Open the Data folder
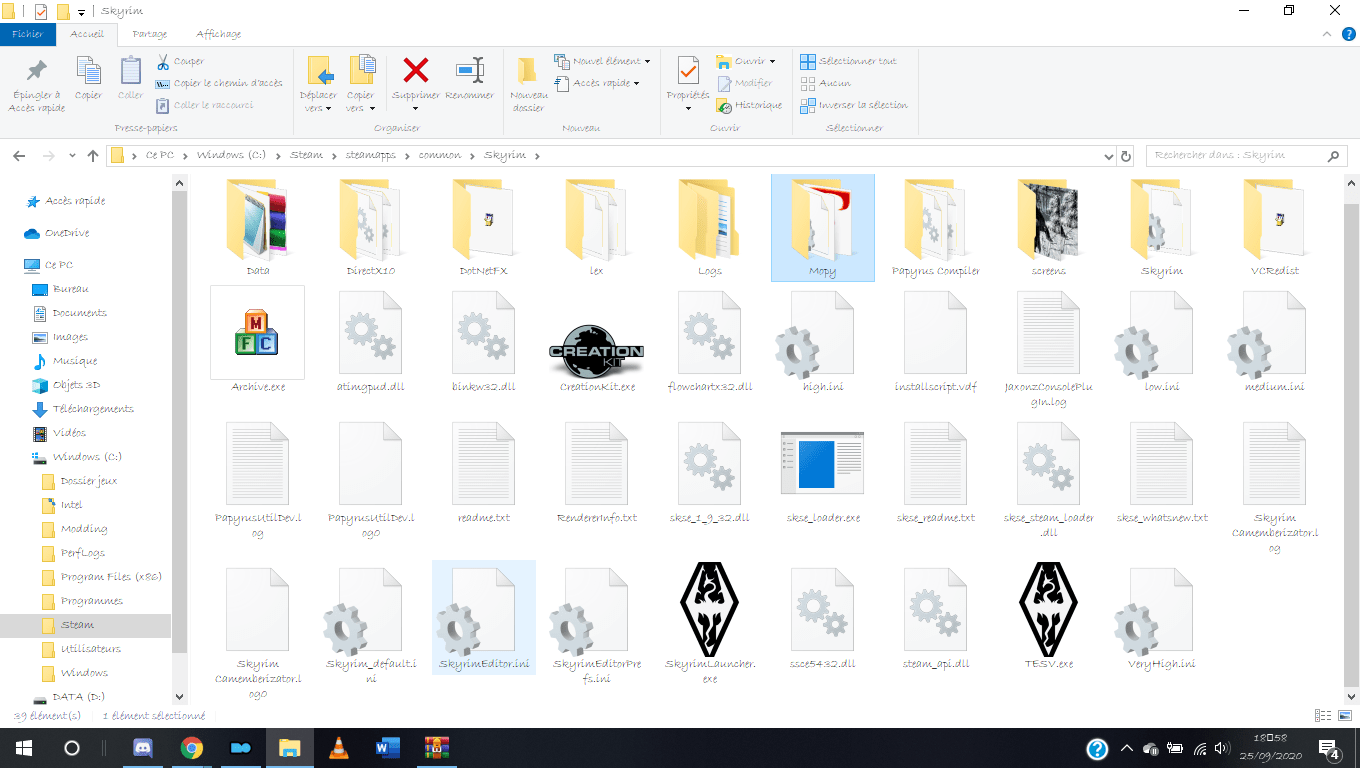The width and height of the screenshot is (1360, 768). [x=257, y=227]
